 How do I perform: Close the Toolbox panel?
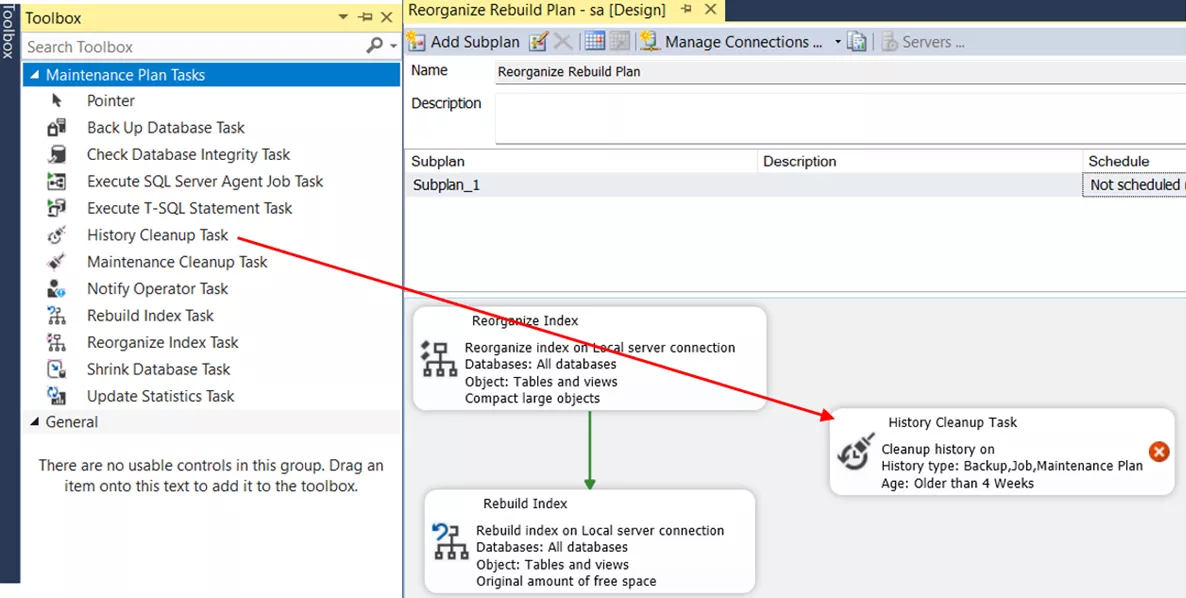click(387, 17)
